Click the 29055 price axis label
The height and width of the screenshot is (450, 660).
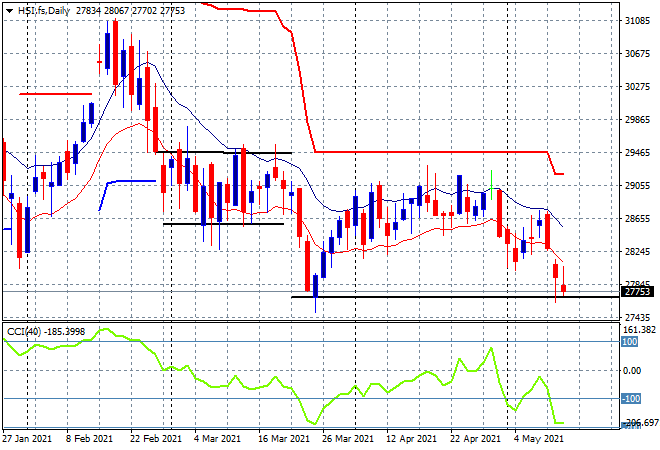pos(637,186)
